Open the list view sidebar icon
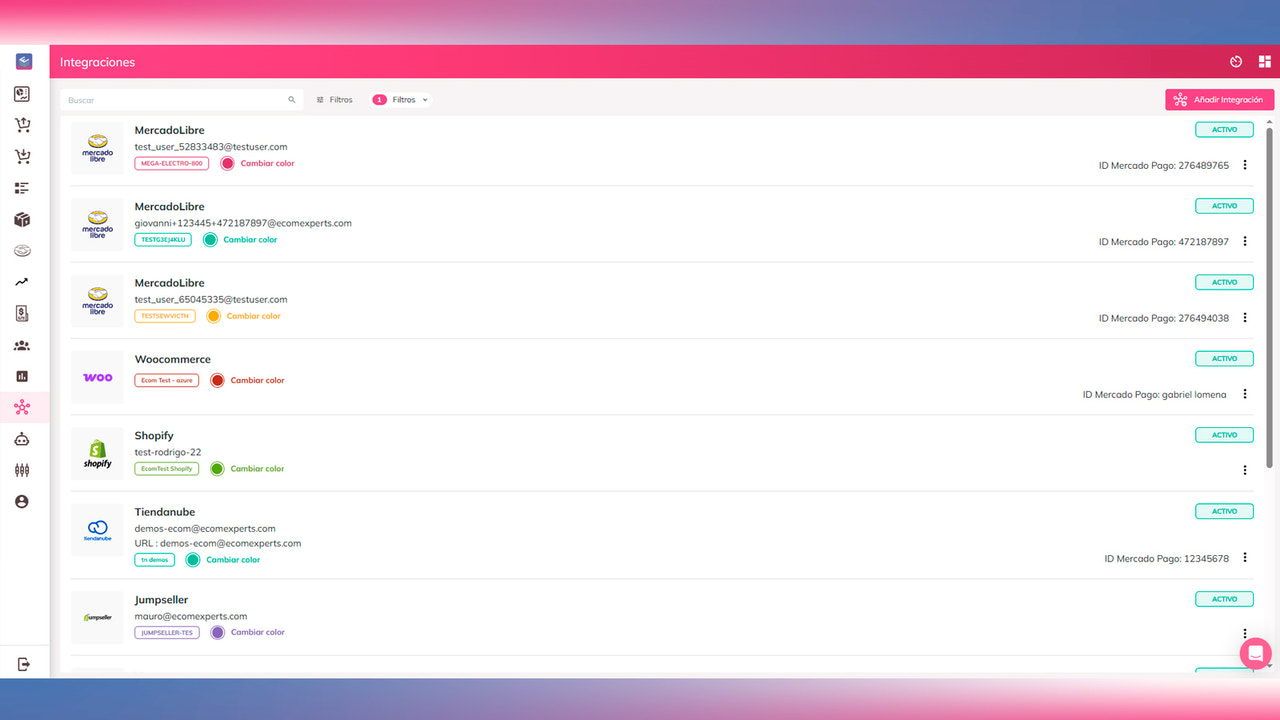The height and width of the screenshot is (720, 1280). pos(22,188)
